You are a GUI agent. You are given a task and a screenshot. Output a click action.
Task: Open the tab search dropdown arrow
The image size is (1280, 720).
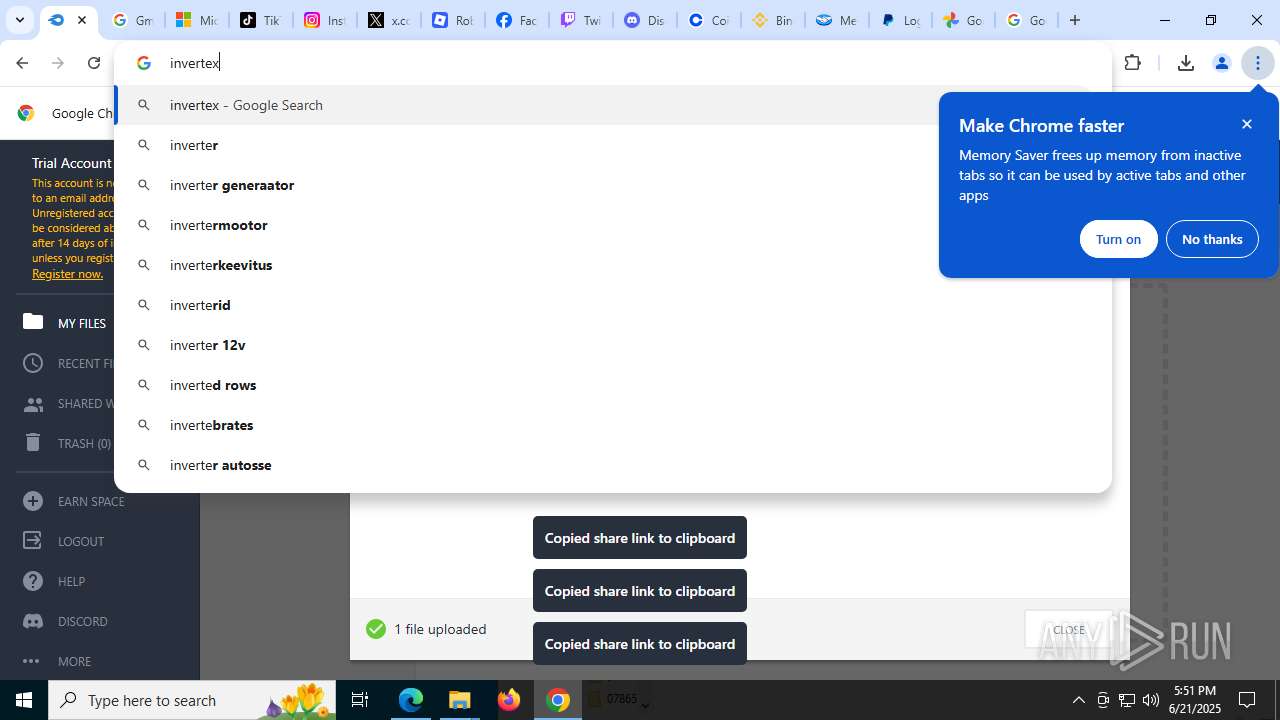pos(19,20)
